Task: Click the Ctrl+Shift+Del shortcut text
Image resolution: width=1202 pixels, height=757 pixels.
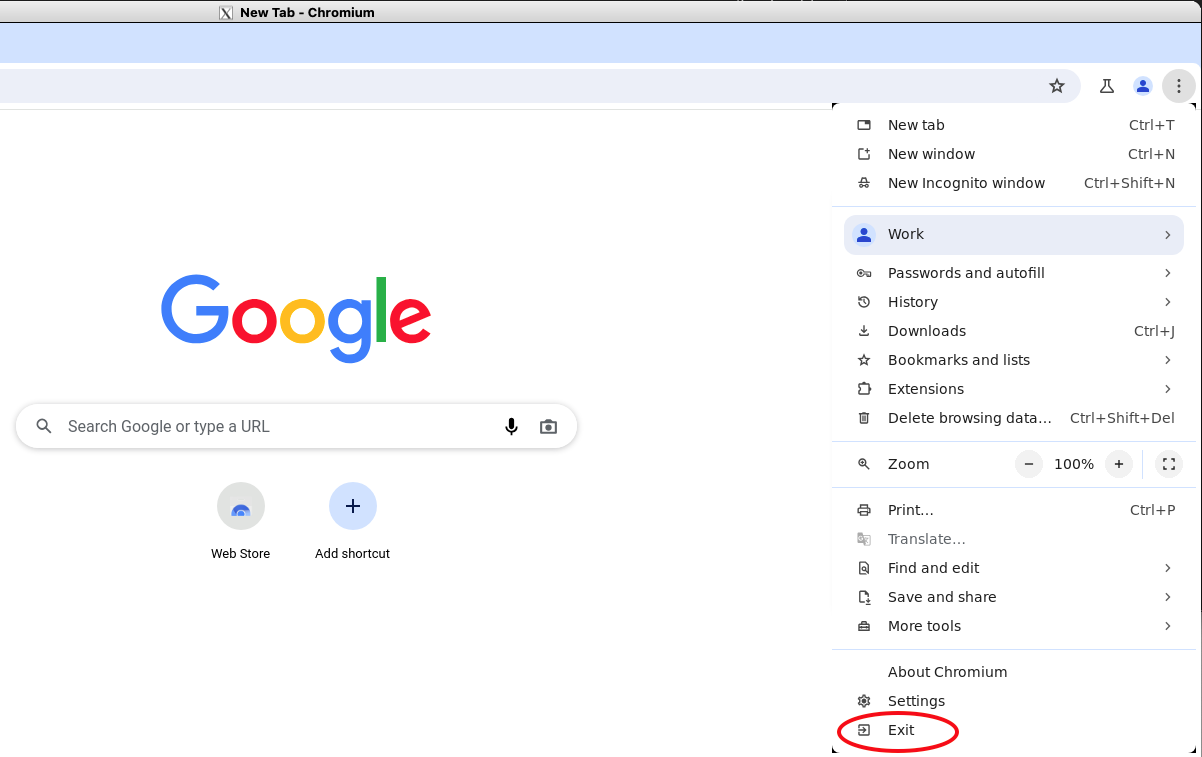Action: (1122, 418)
